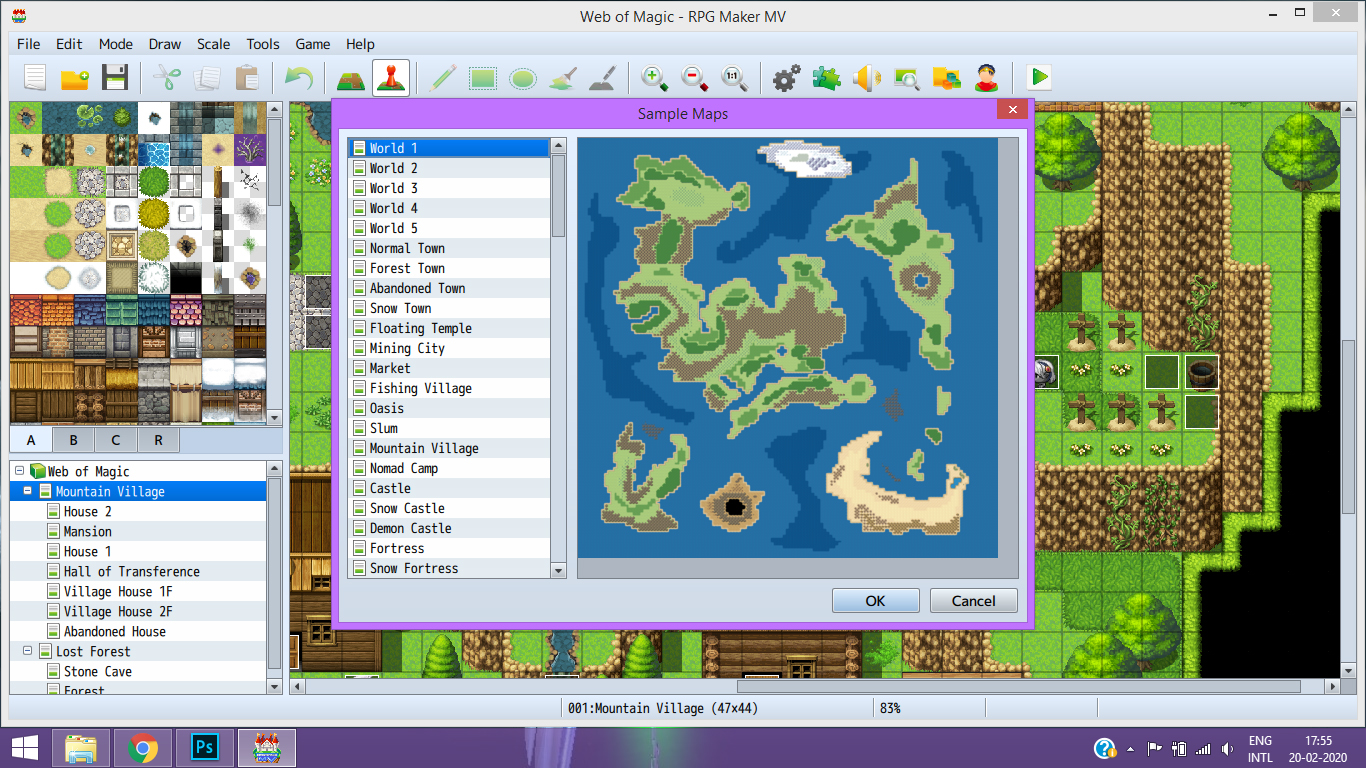This screenshot has height=768, width=1366.
Task: Open the Scale menu
Action: click(x=213, y=44)
